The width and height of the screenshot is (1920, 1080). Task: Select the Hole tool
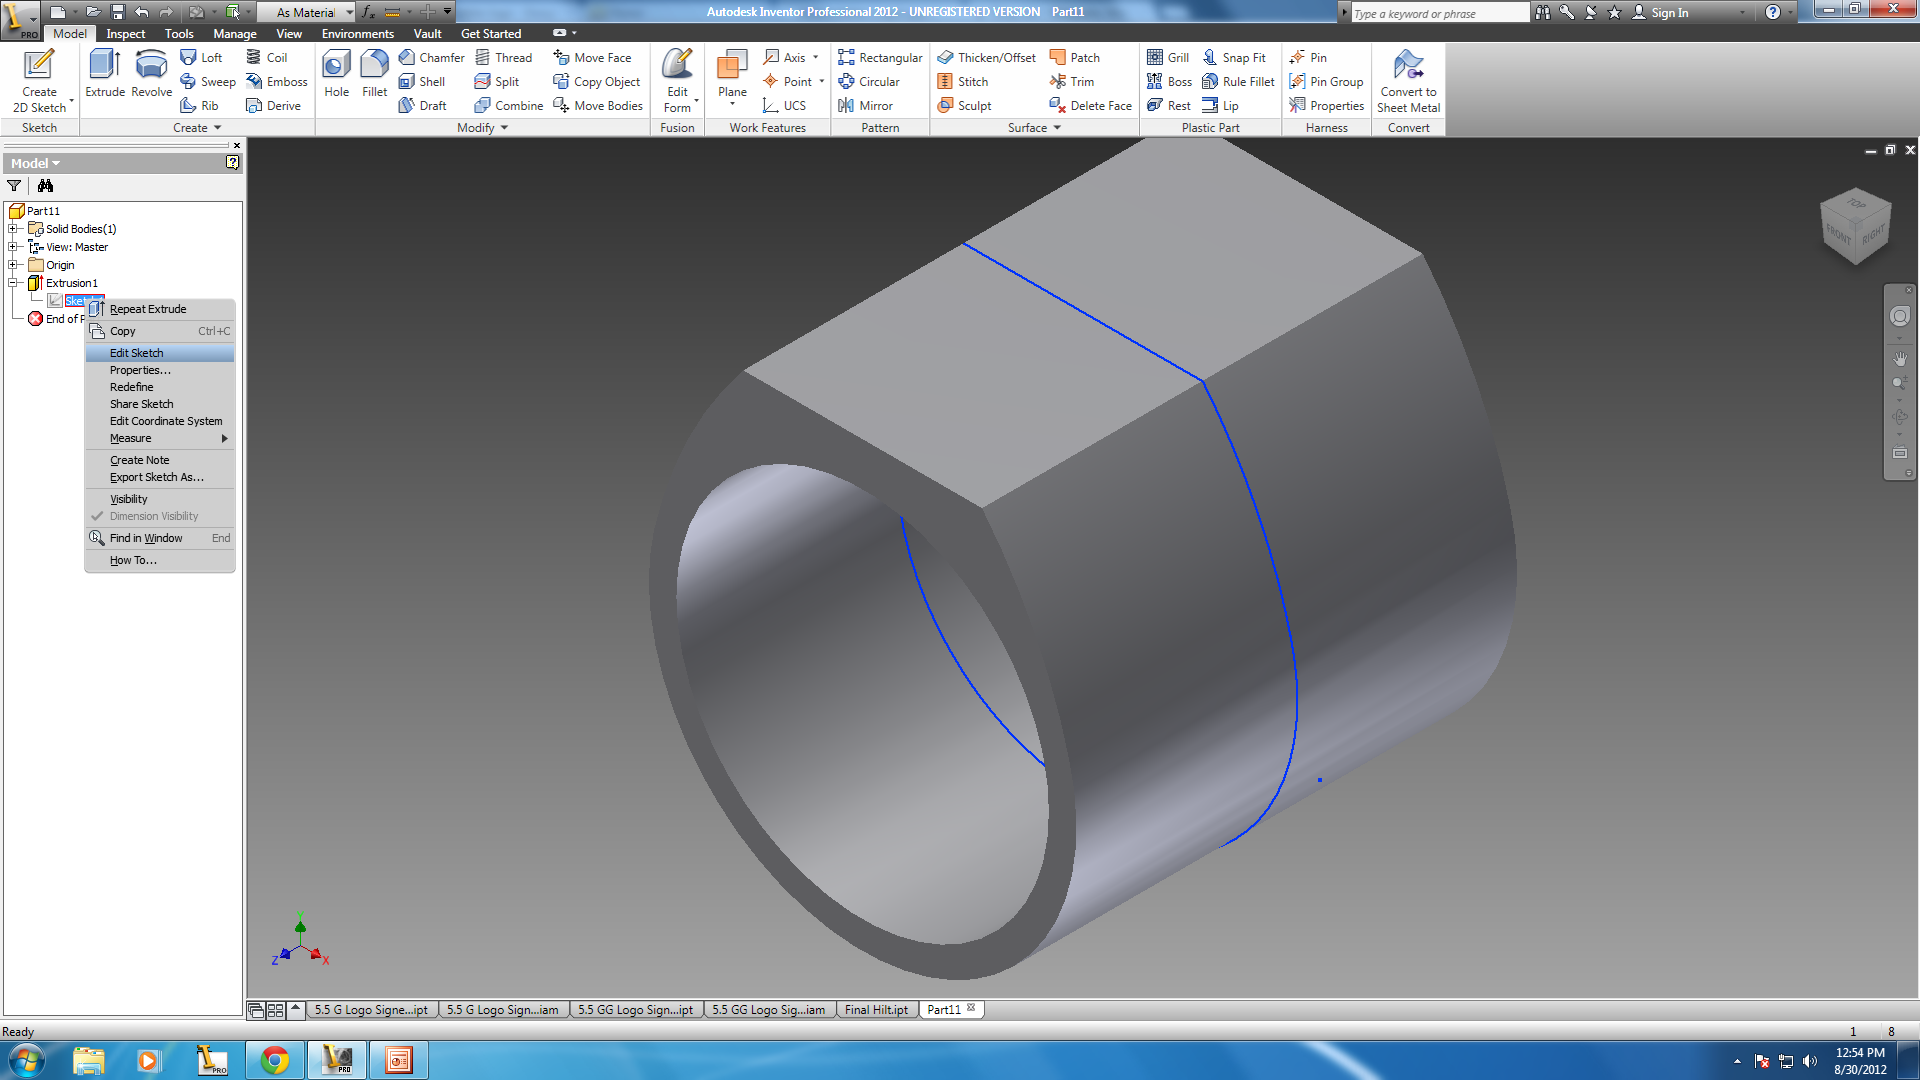click(x=336, y=73)
